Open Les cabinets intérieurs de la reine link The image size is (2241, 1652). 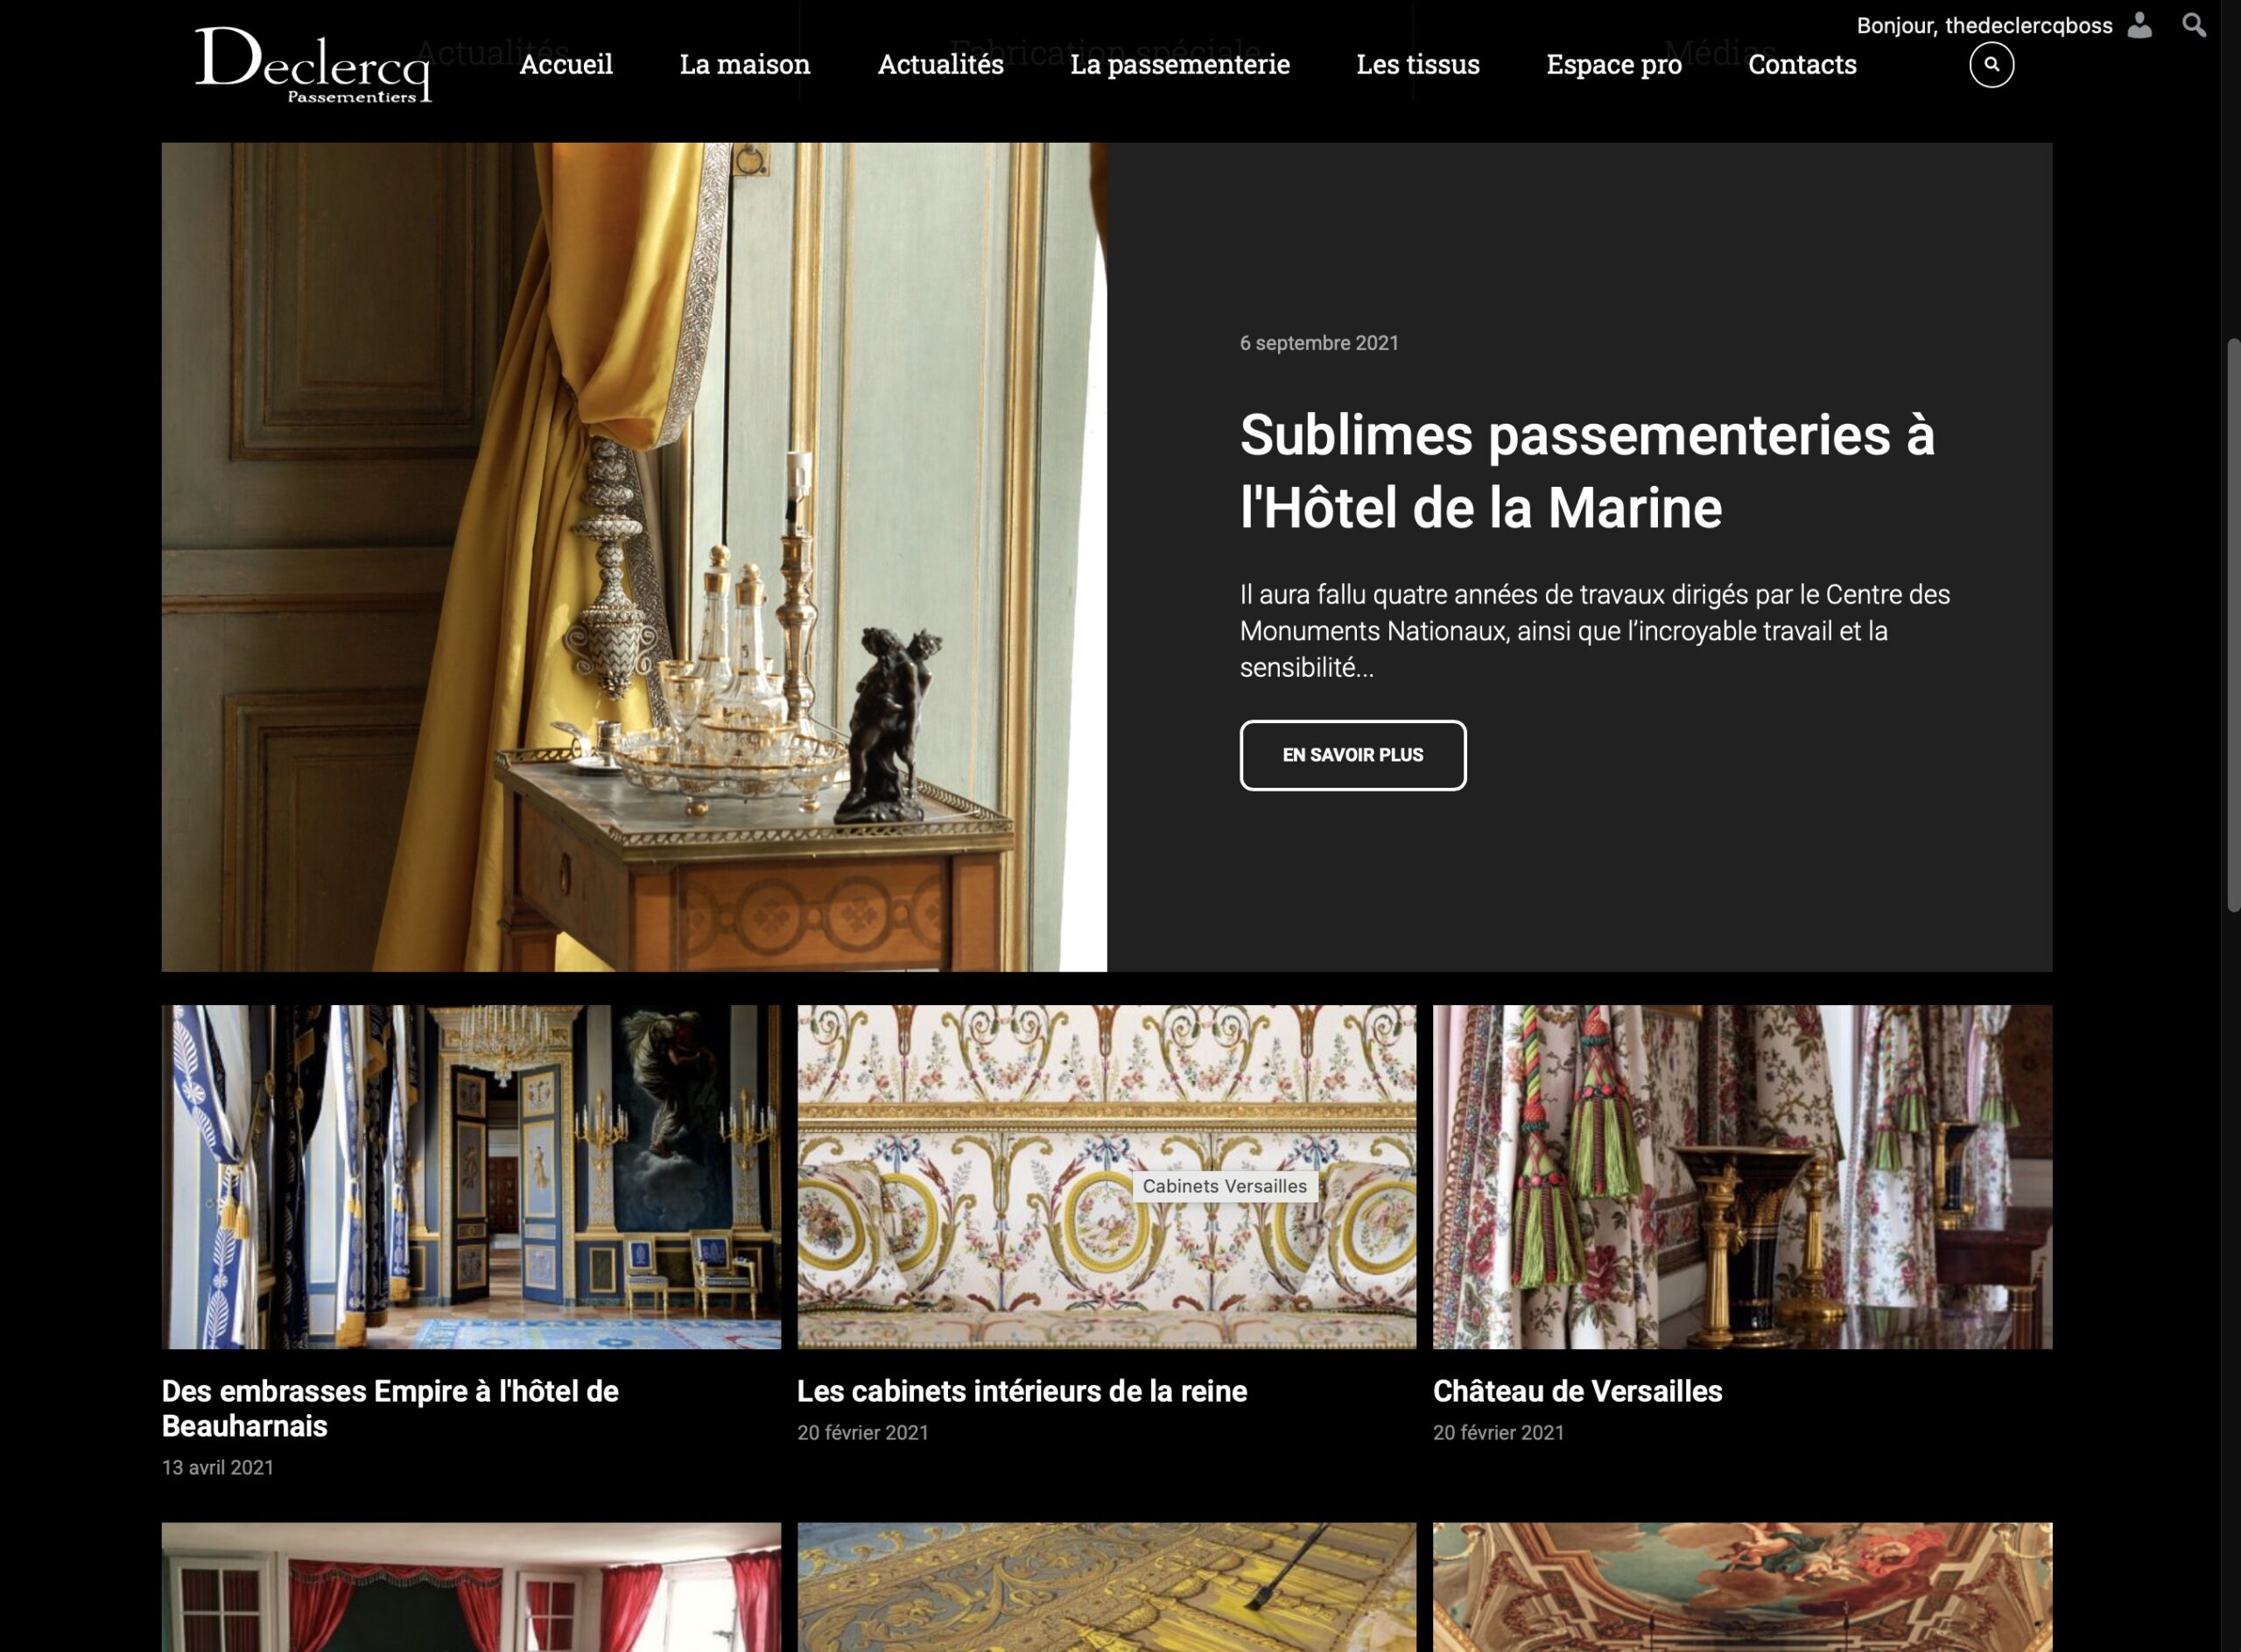point(1022,1391)
